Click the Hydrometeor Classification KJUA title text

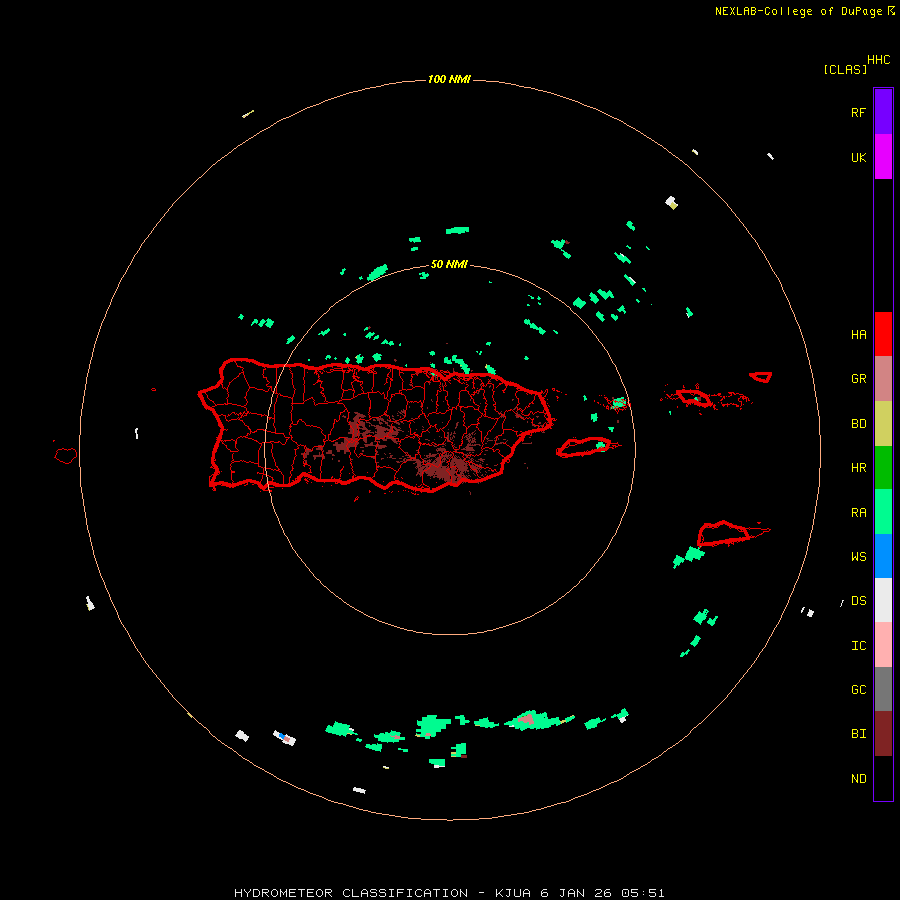(x=449, y=893)
